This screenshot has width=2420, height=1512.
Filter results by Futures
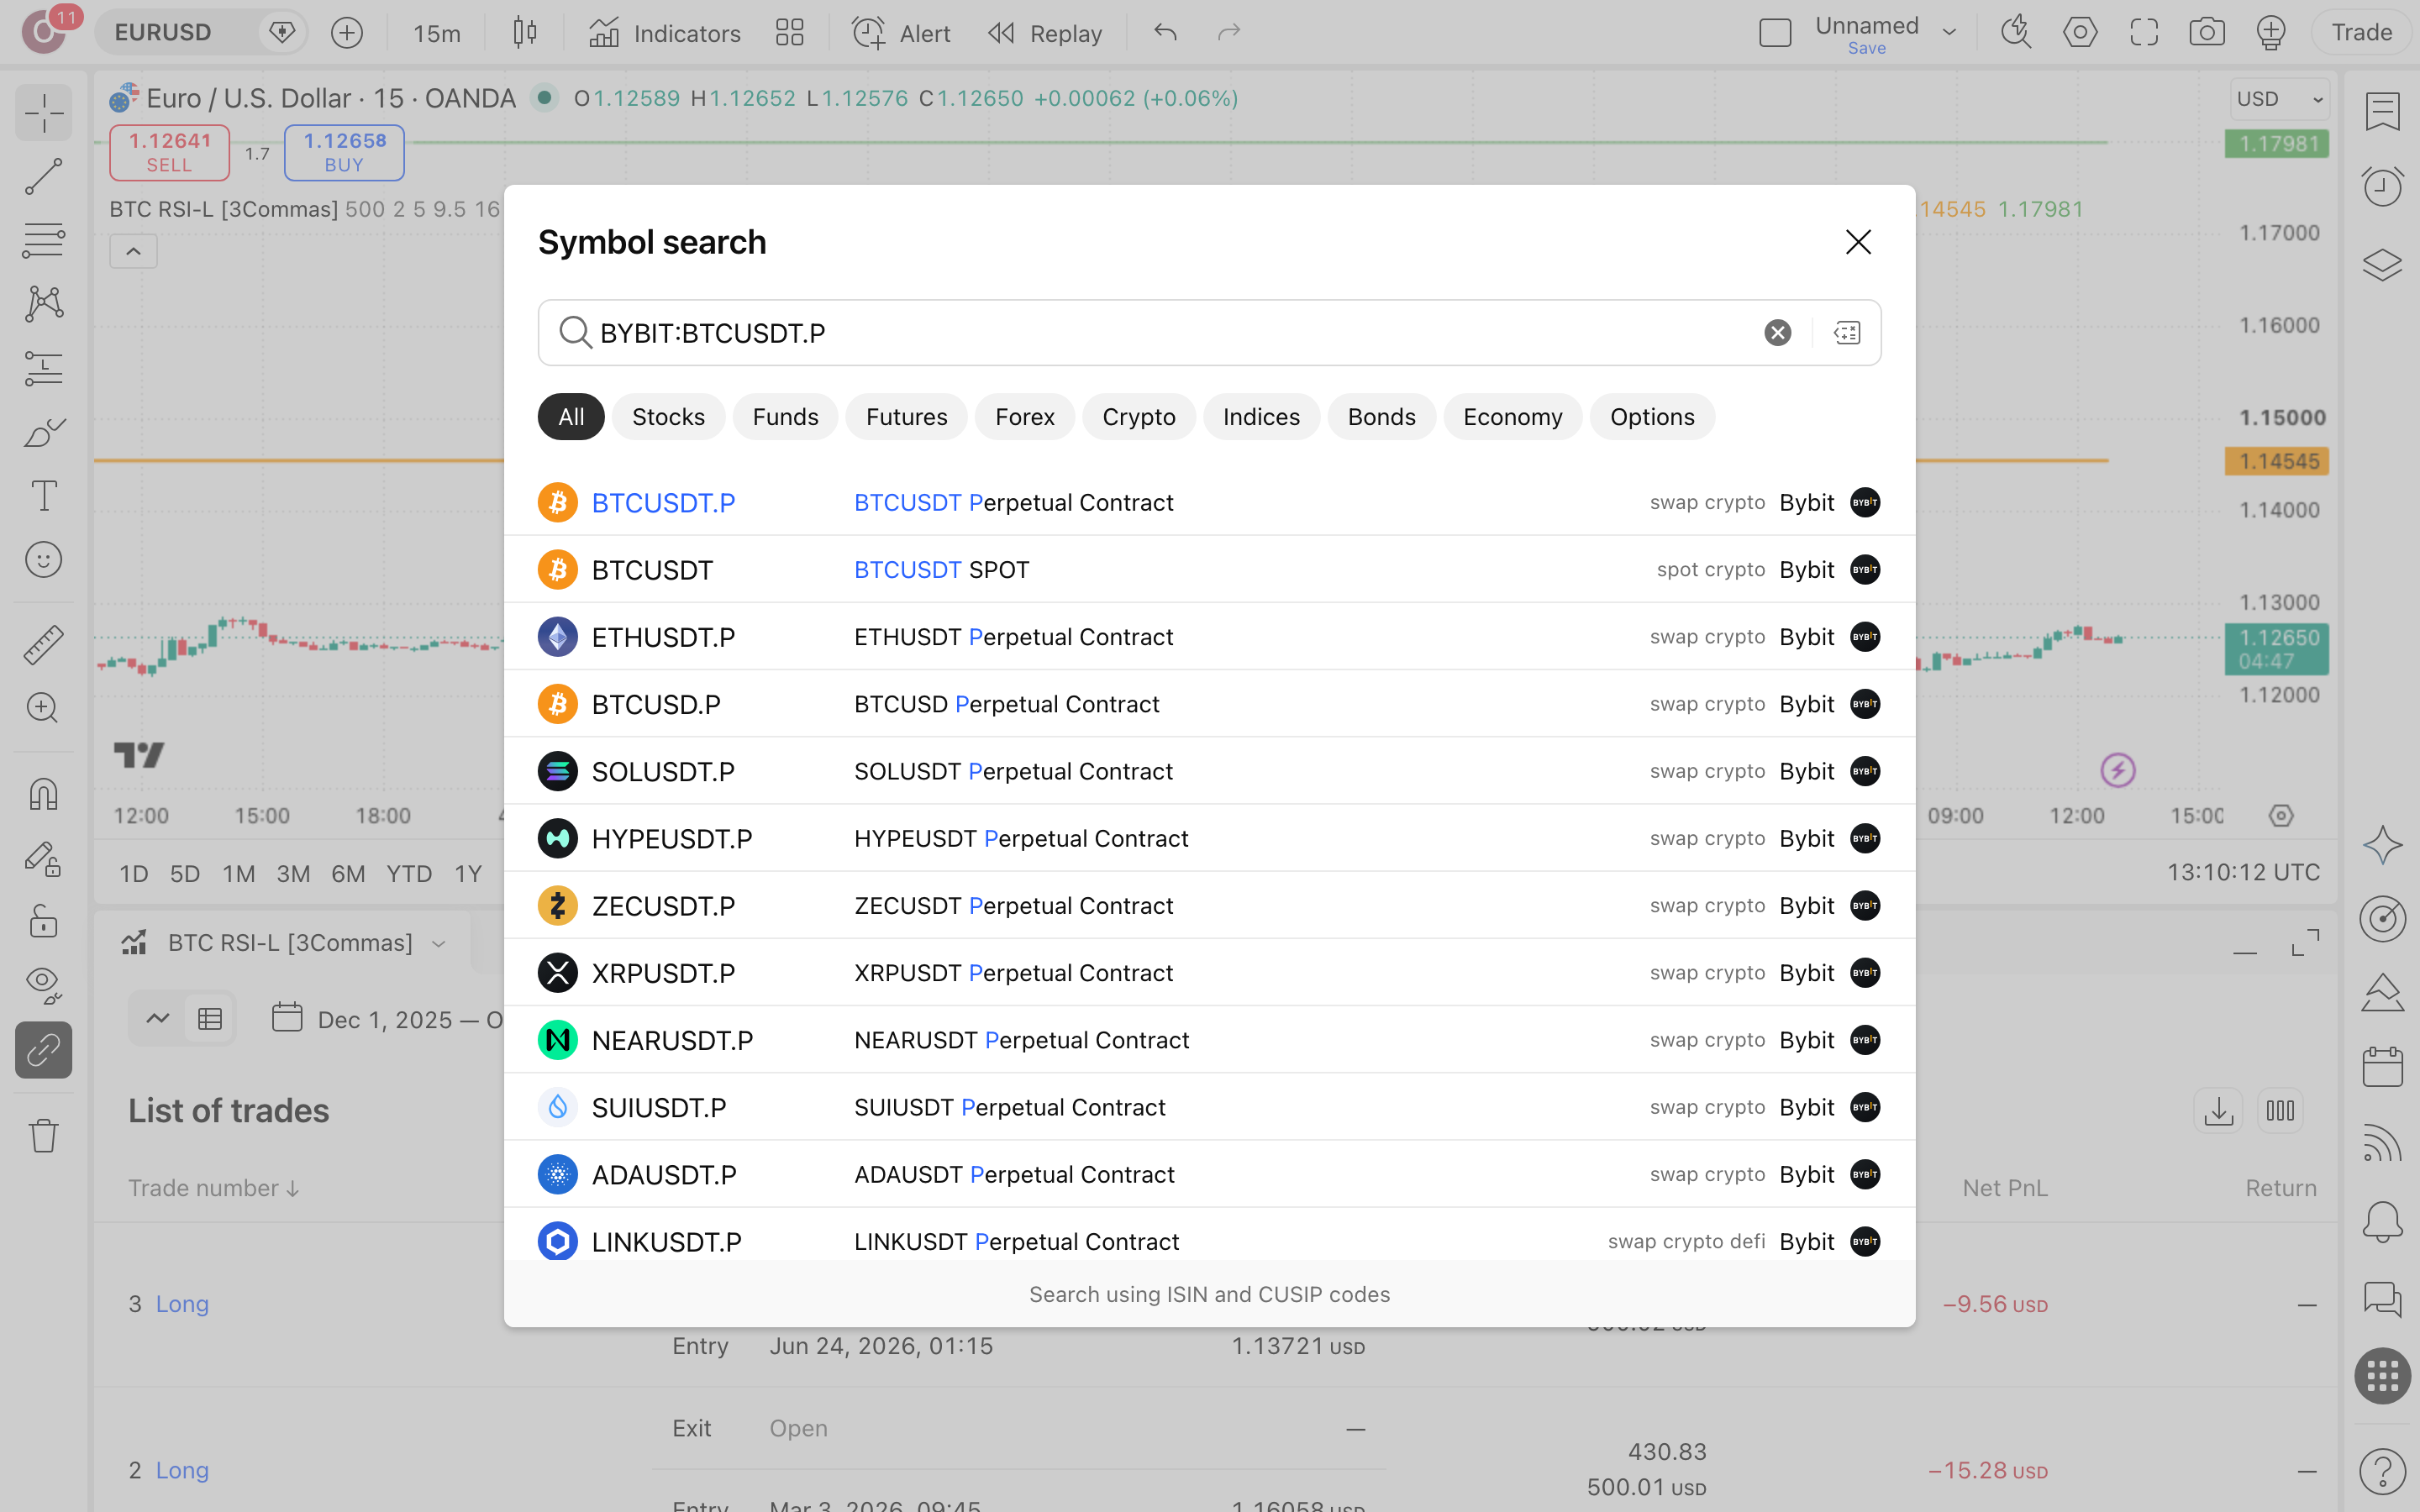click(x=906, y=417)
